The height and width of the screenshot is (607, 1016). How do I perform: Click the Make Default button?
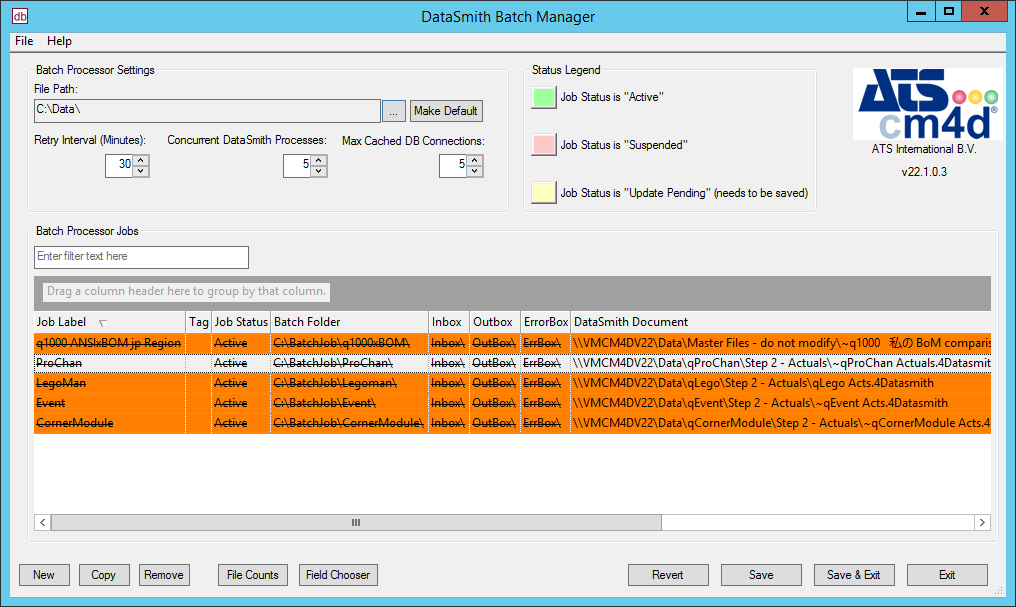point(446,111)
